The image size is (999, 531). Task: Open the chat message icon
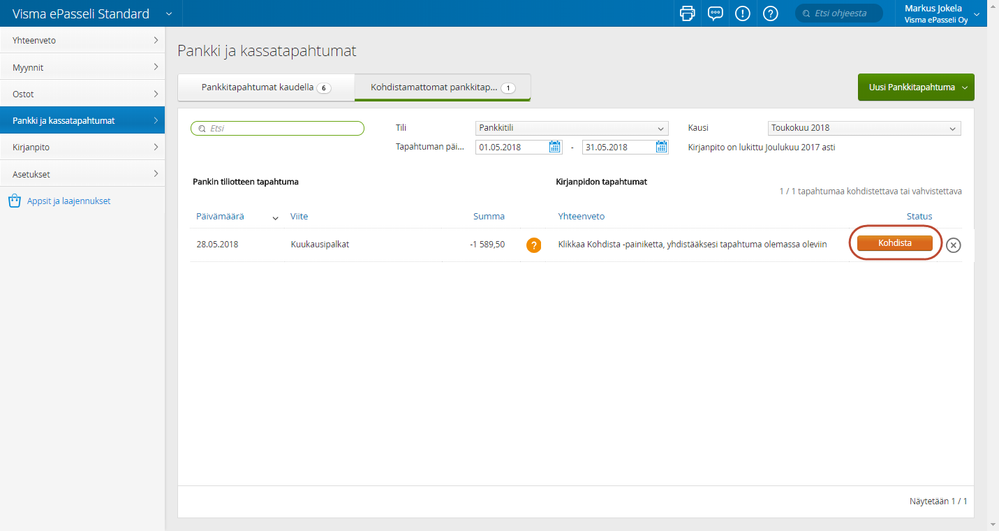tap(715, 13)
